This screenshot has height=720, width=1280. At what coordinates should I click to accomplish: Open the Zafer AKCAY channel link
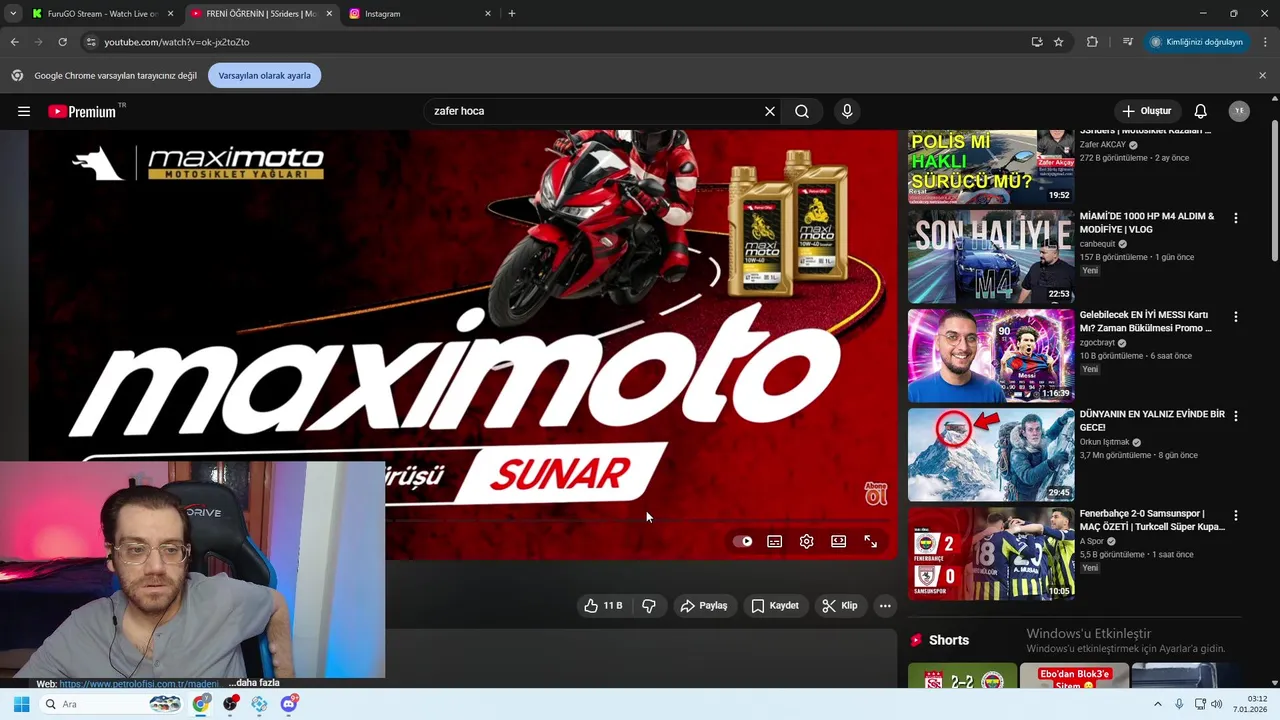pos(1103,145)
